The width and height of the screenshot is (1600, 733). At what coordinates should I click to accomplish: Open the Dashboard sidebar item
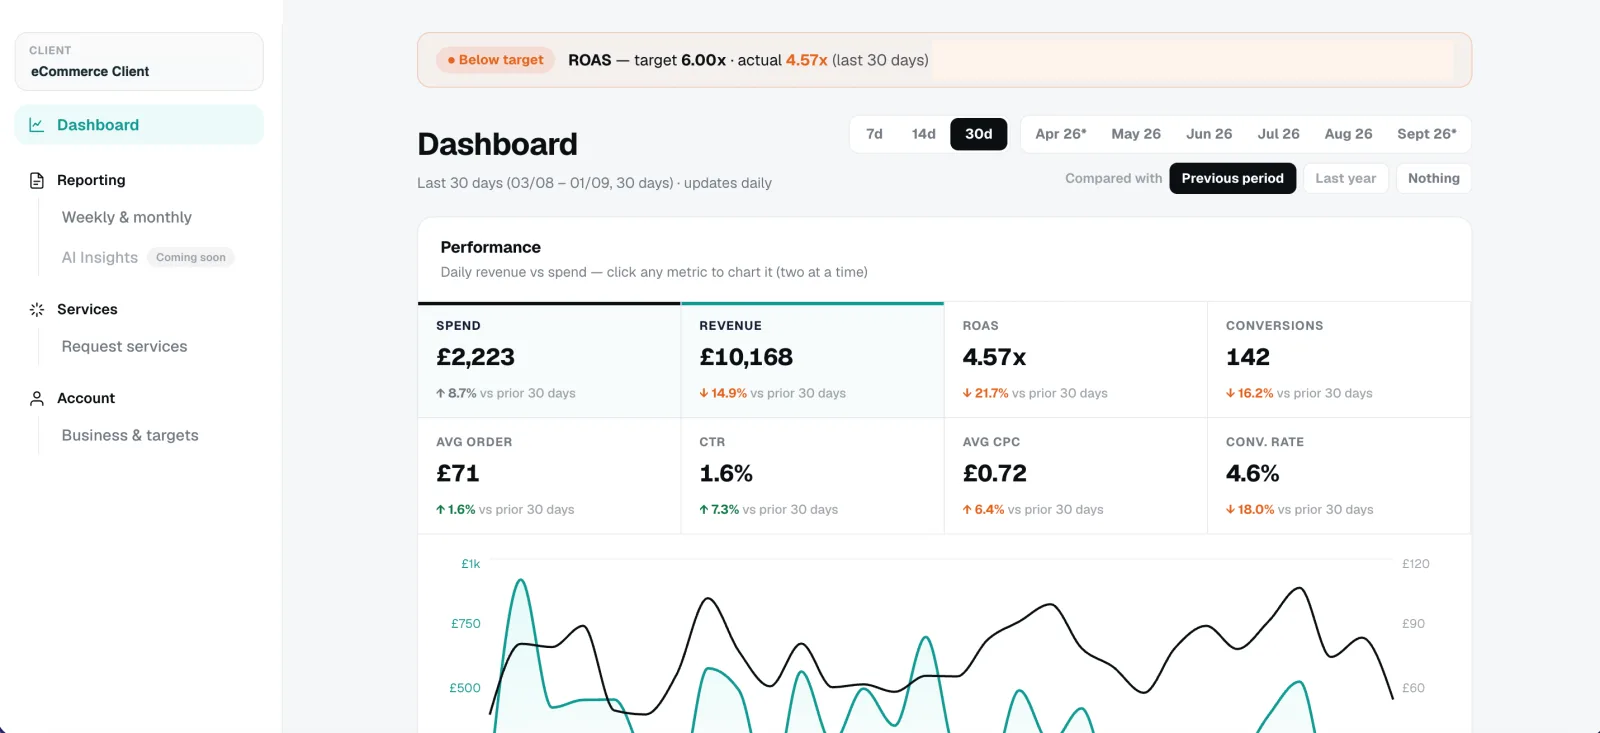[x=139, y=125]
